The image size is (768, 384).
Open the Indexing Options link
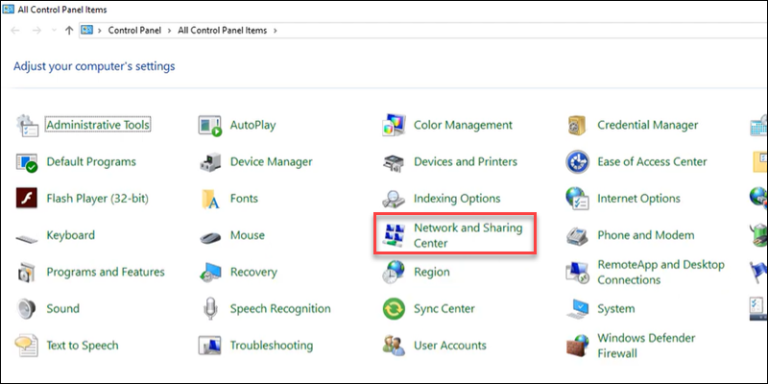(457, 198)
